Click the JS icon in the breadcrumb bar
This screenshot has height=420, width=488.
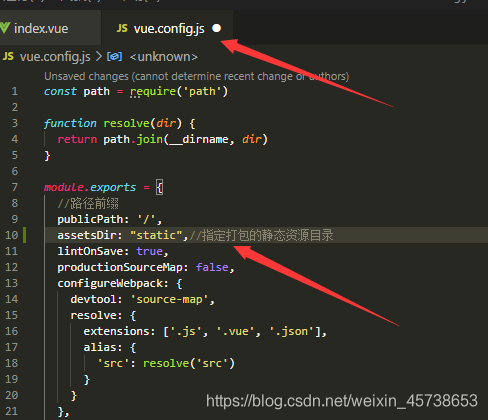(x=8, y=56)
